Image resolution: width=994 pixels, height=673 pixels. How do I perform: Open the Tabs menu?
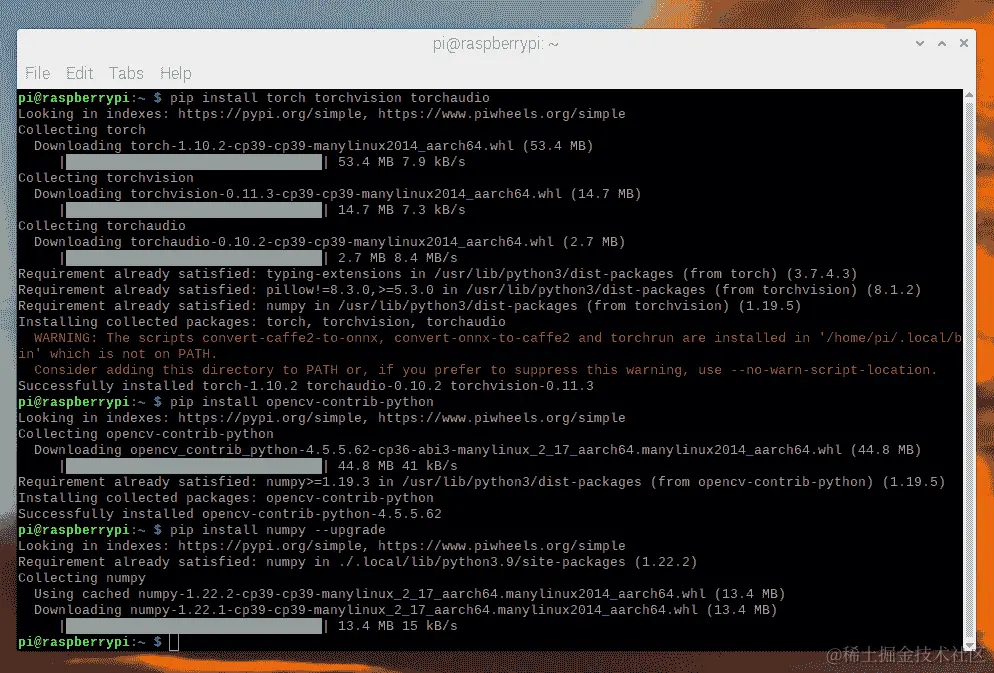(126, 74)
